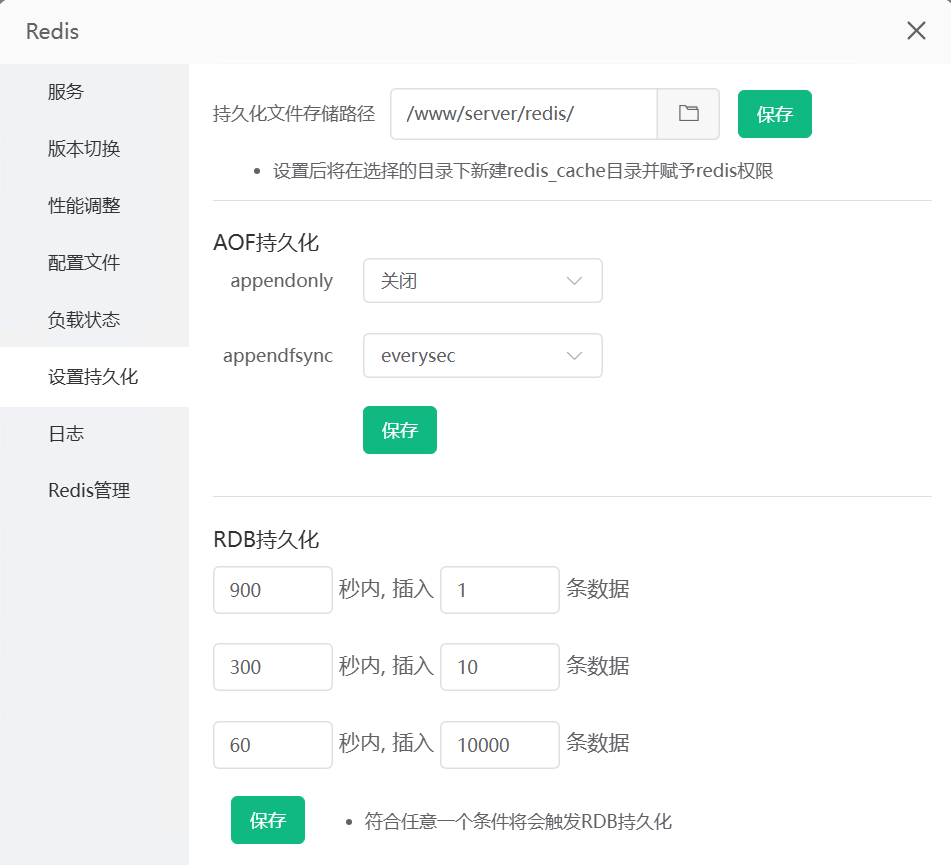Switch to 版本切换 tab

pos(94,149)
